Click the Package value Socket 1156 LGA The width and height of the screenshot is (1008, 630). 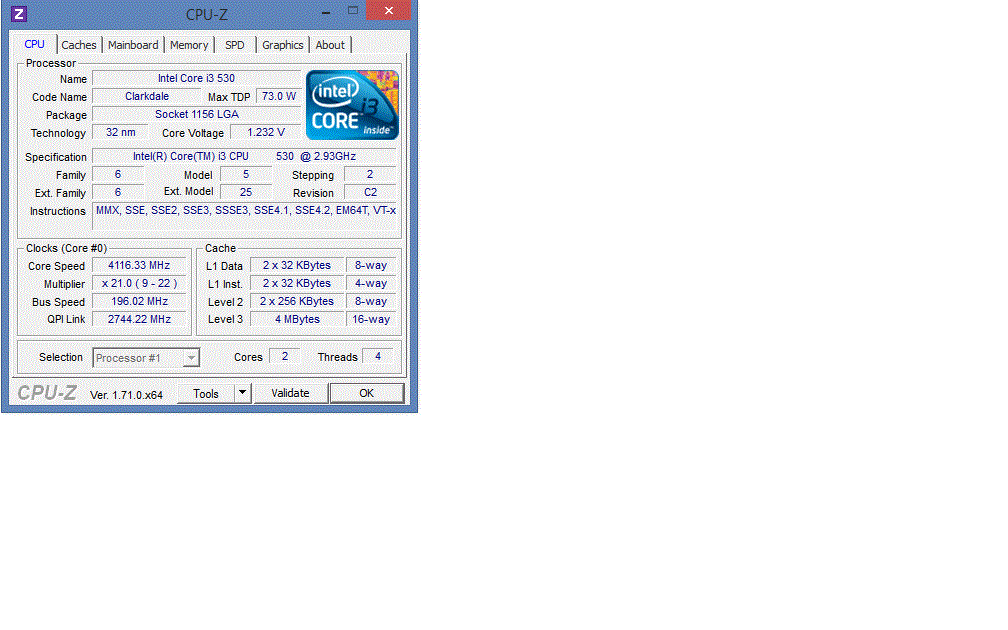197,114
